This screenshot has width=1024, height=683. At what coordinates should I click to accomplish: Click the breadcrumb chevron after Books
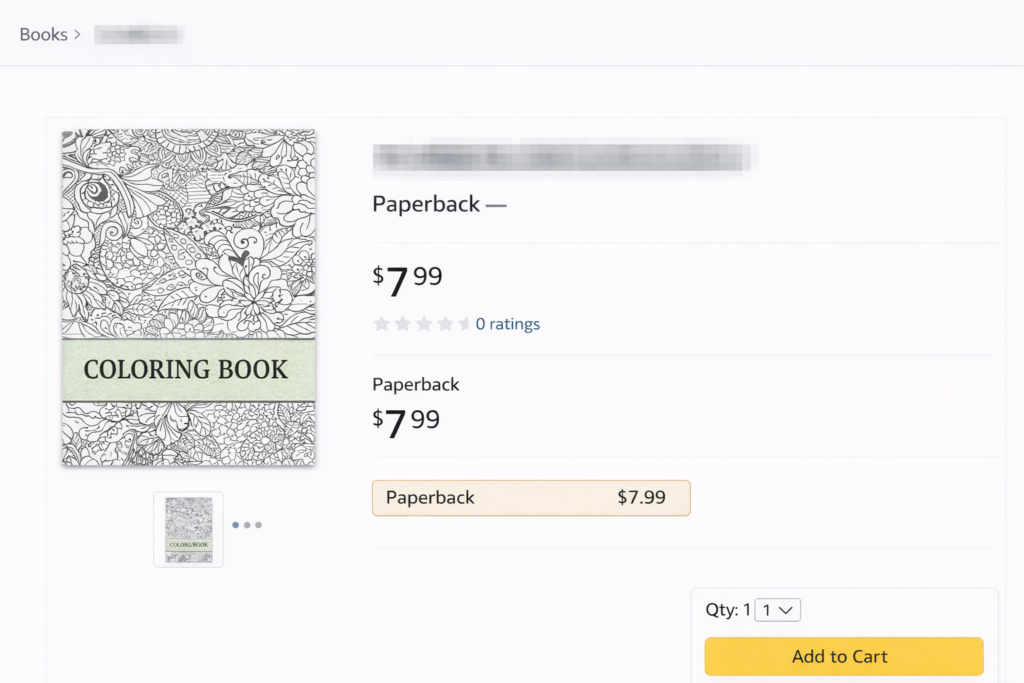pyautogui.click(x=78, y=35)
